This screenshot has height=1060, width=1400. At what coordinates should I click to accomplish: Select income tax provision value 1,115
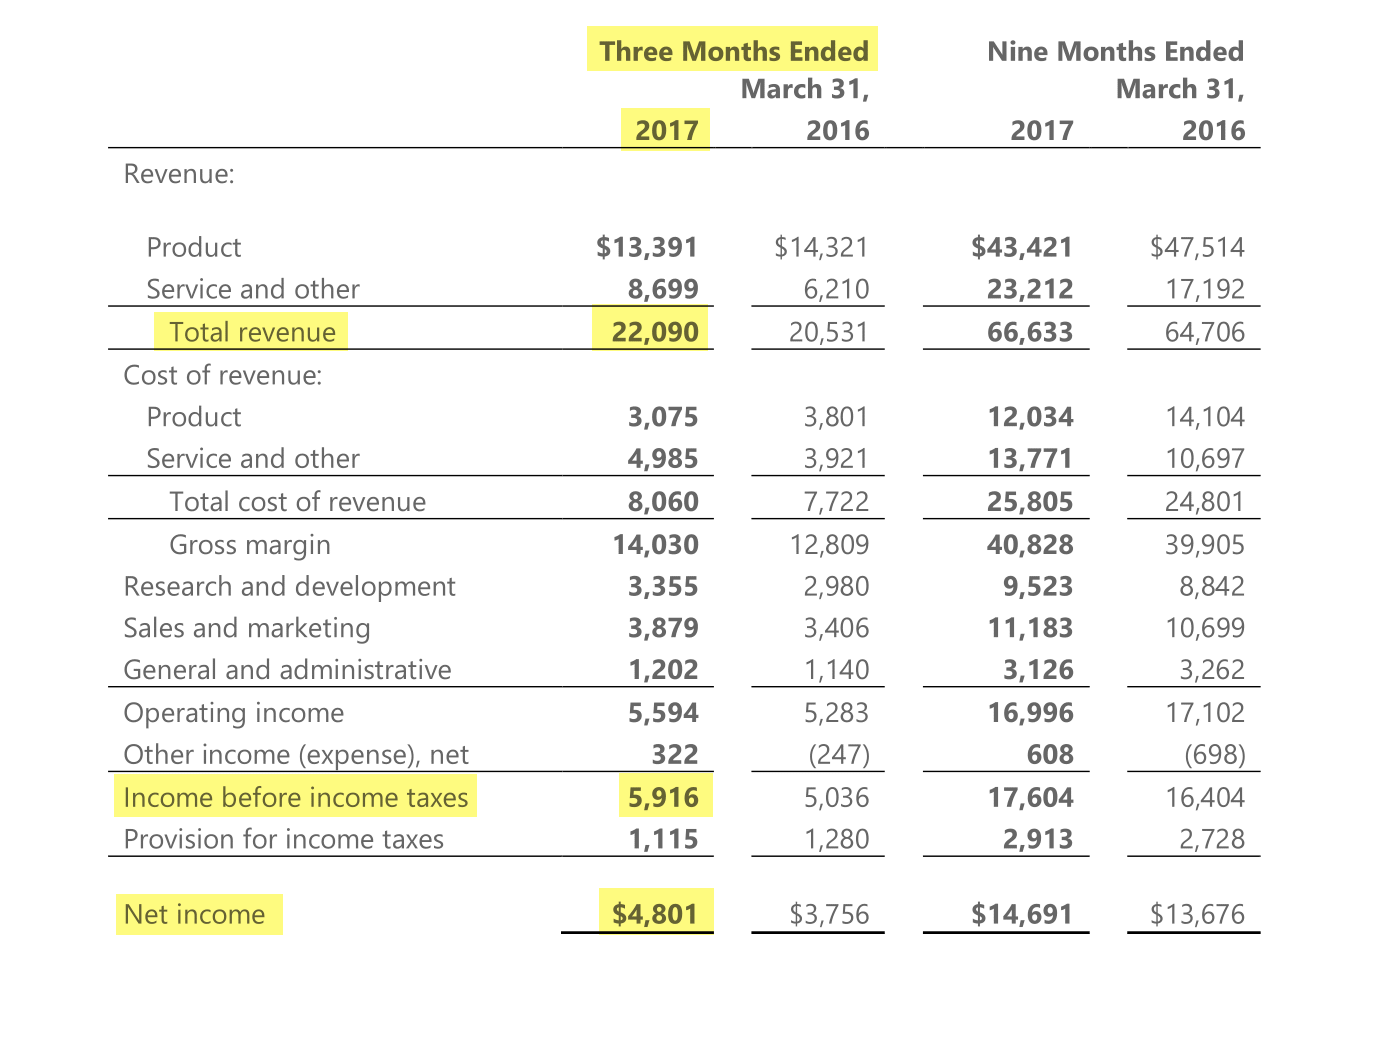click(663, 839)
